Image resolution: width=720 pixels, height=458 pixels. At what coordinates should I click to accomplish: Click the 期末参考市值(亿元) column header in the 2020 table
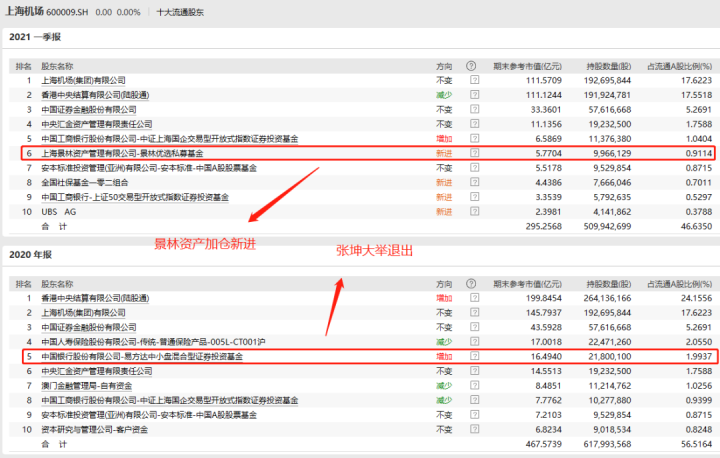[x=526, y=284]
